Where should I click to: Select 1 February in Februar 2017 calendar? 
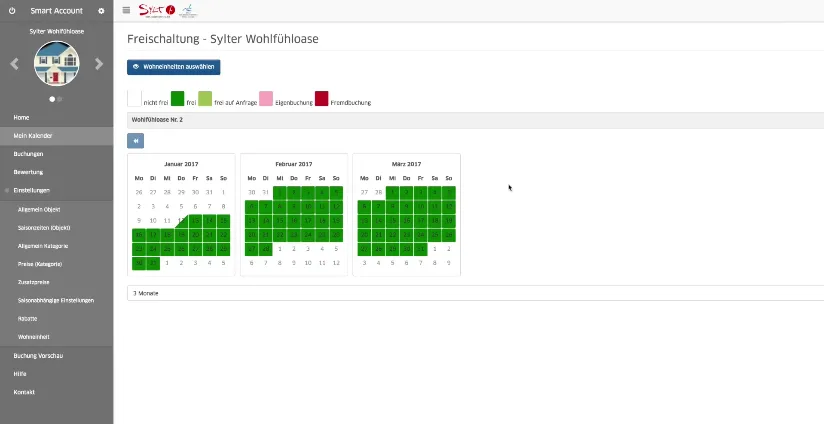[x=280, y=192]
